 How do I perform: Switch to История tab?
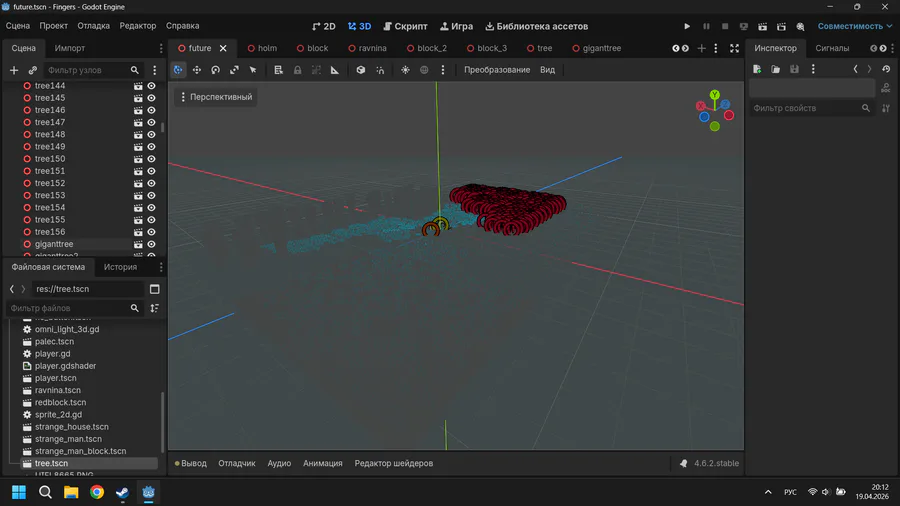tap(120, 267)
